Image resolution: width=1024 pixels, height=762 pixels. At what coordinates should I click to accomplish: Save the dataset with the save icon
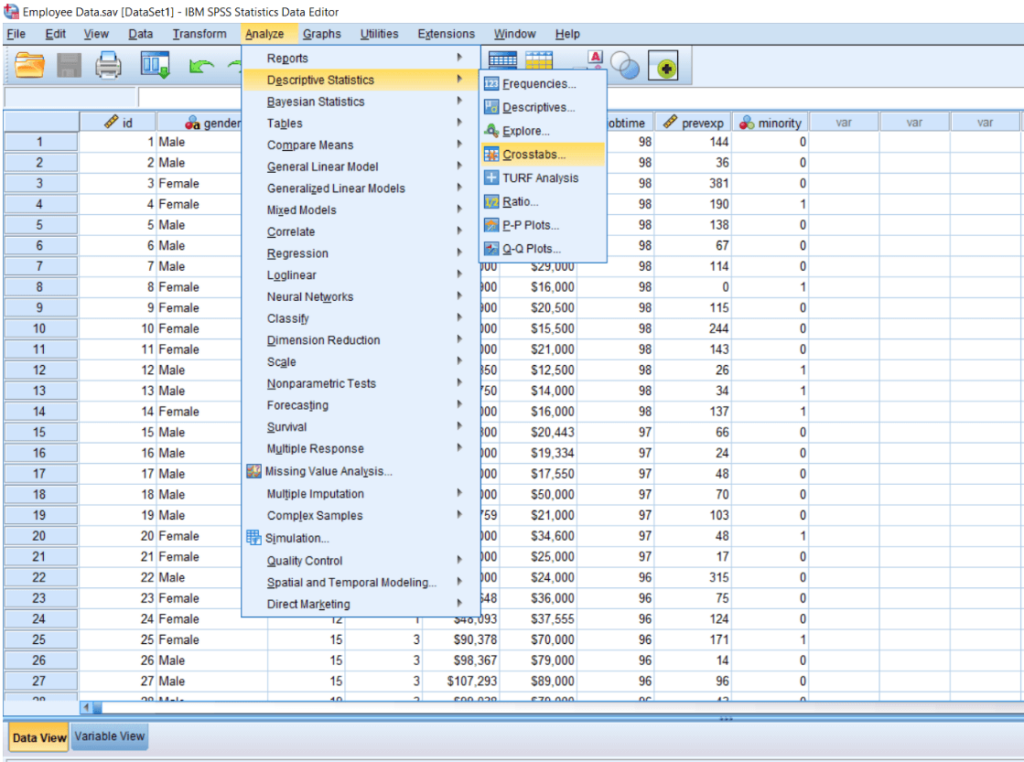(67, 63)
